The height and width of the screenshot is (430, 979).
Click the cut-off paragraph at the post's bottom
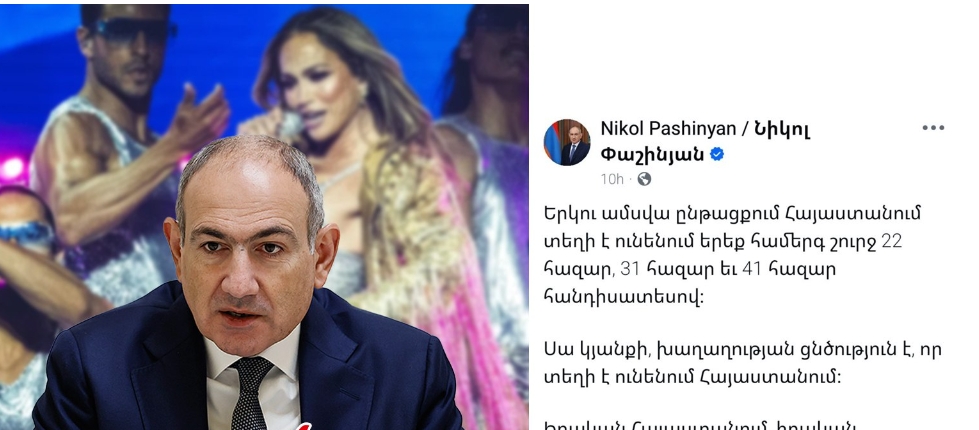(x=699, y=426)
